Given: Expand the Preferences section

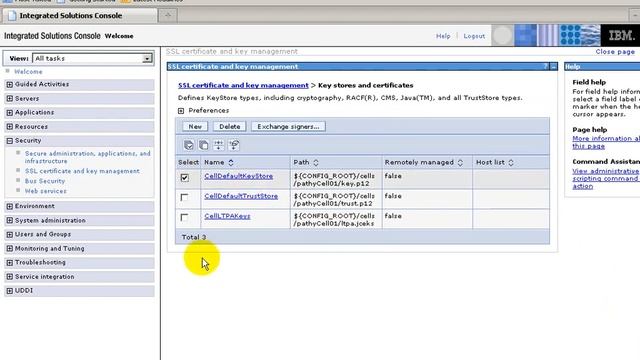Looking at the screenshot, I should (181, 111).
